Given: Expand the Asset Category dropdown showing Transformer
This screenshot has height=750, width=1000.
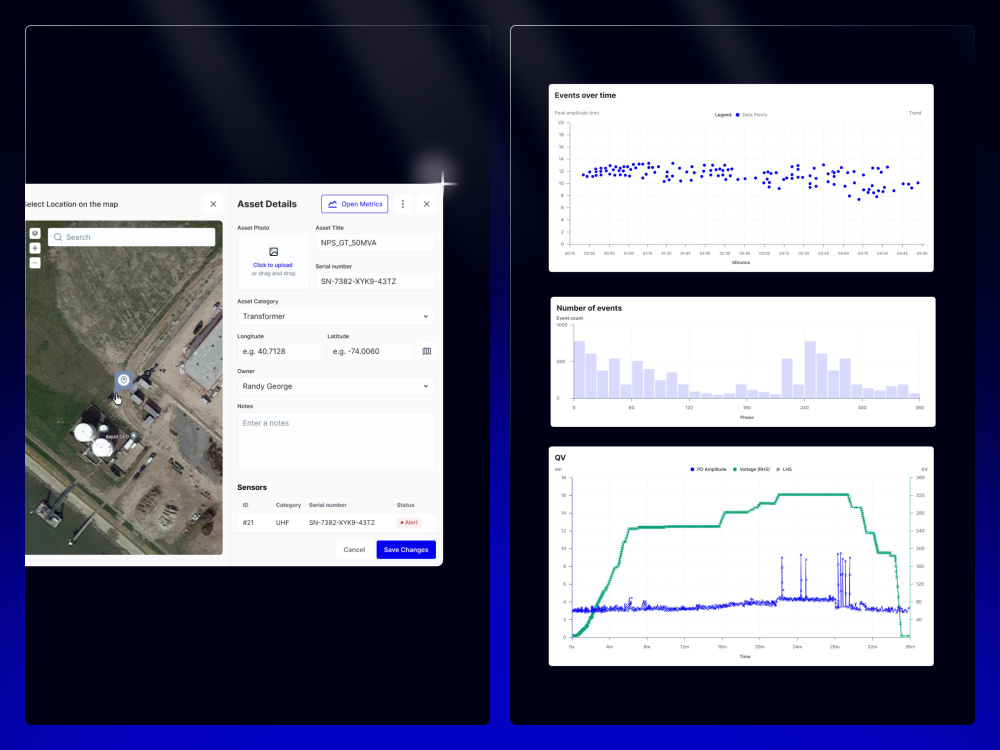Looking at the screenshot, I should tap(336, 316).
